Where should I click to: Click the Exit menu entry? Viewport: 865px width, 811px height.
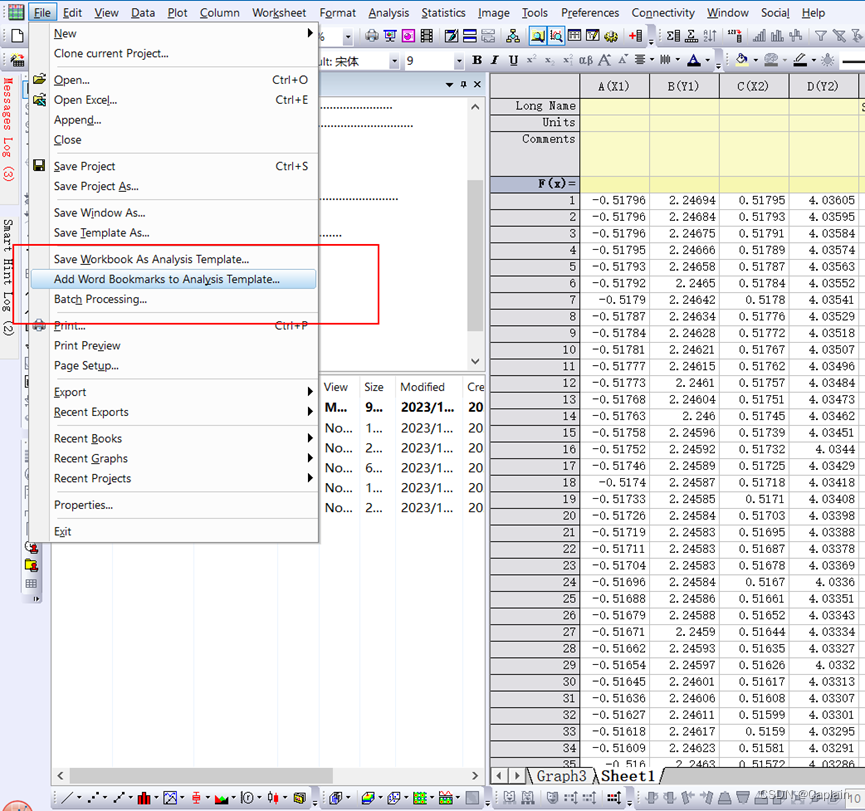(174, 531)
